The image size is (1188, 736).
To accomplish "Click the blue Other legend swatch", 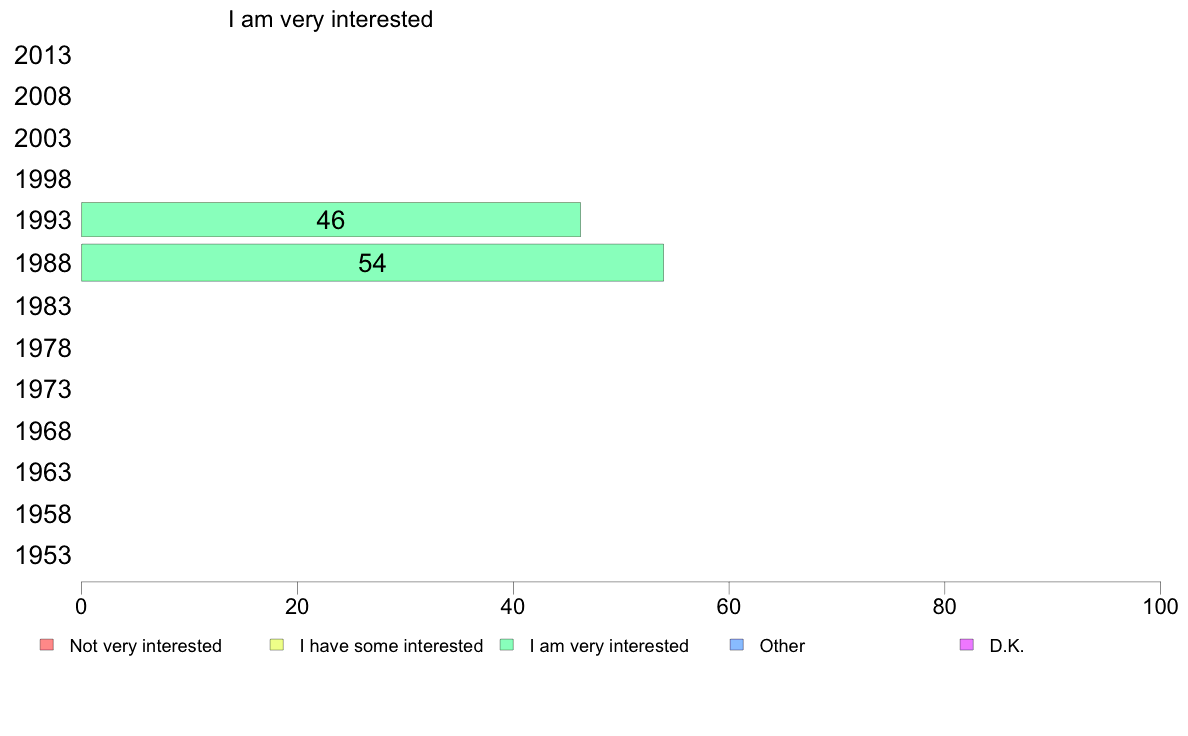I will coord(736,645).
